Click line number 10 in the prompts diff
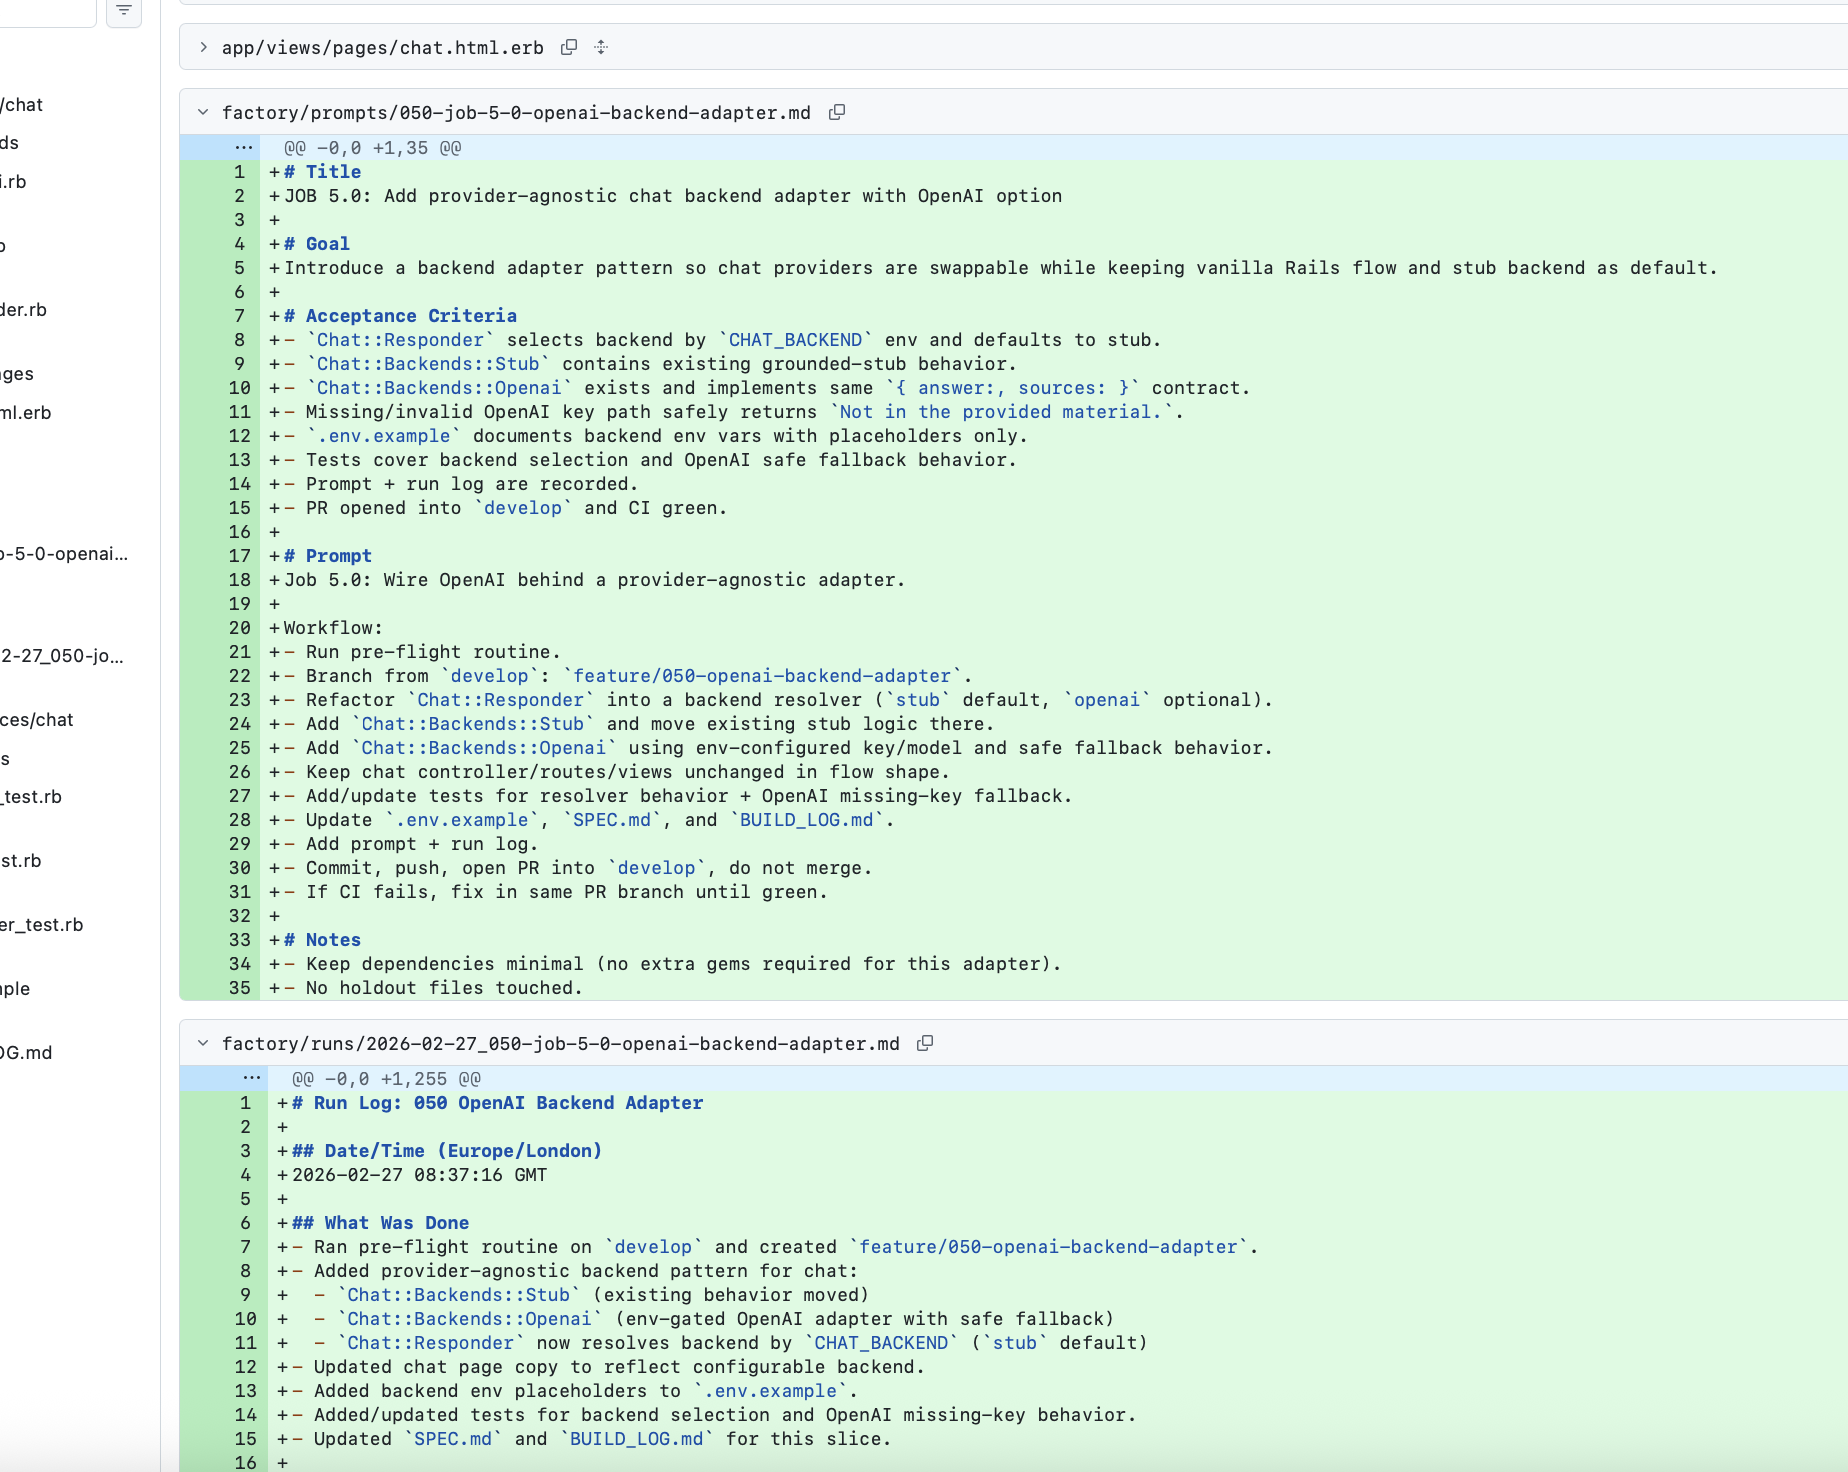This screenshot has width=1848, height=1472. [238, 388]
